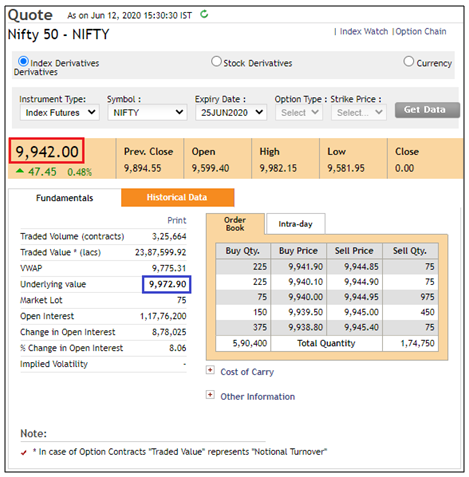Select the Currency Derivatives radio button
The height and width of the screenshot is (477, 469).
pyautogui.click(x=409, y=61)
